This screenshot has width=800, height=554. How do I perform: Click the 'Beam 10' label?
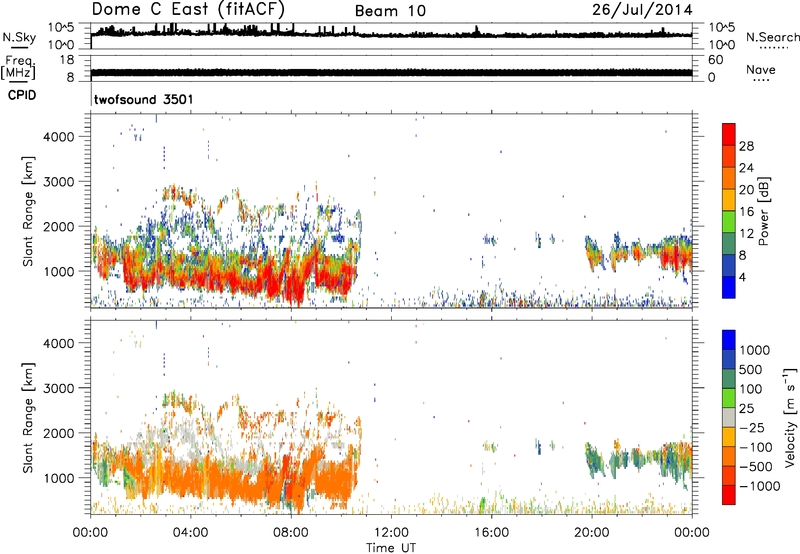(x=390, y=11)
